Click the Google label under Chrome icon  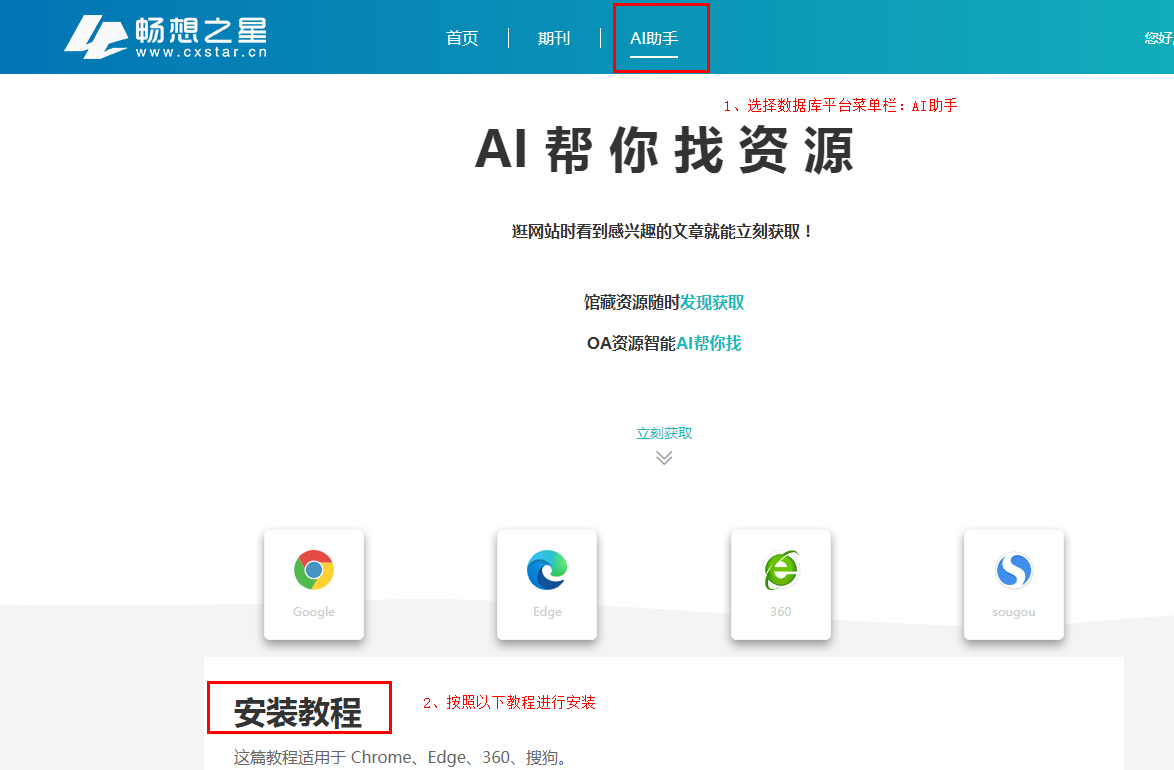314,612
